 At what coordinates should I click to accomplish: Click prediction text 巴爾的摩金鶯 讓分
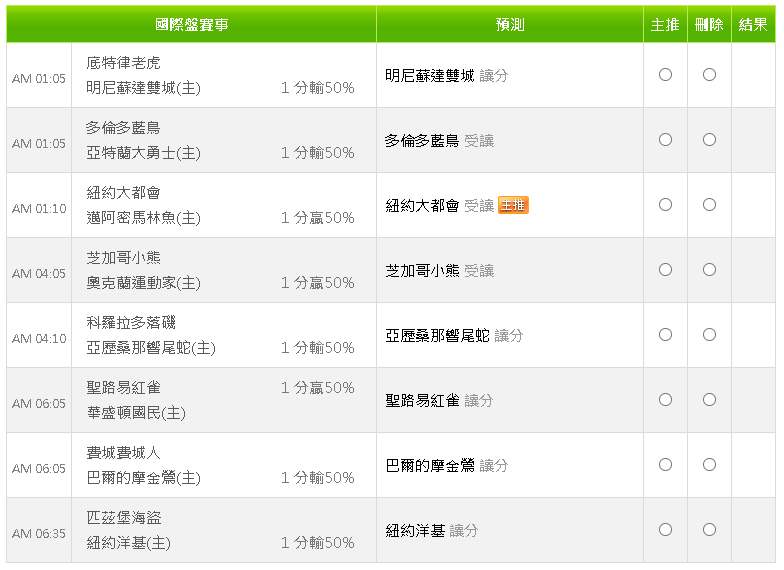point(446,466)
